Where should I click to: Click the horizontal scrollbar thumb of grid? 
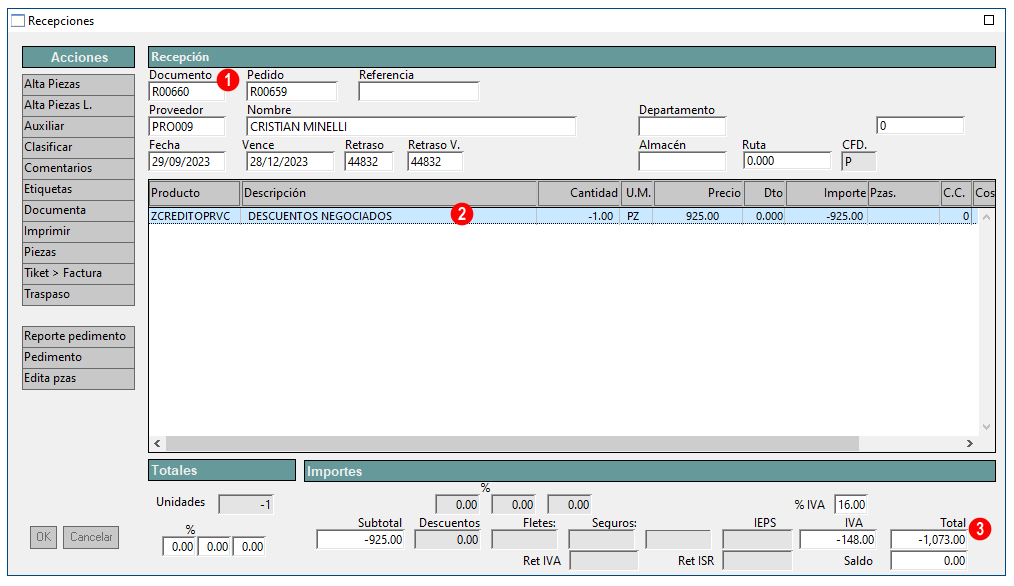point(512,443)
